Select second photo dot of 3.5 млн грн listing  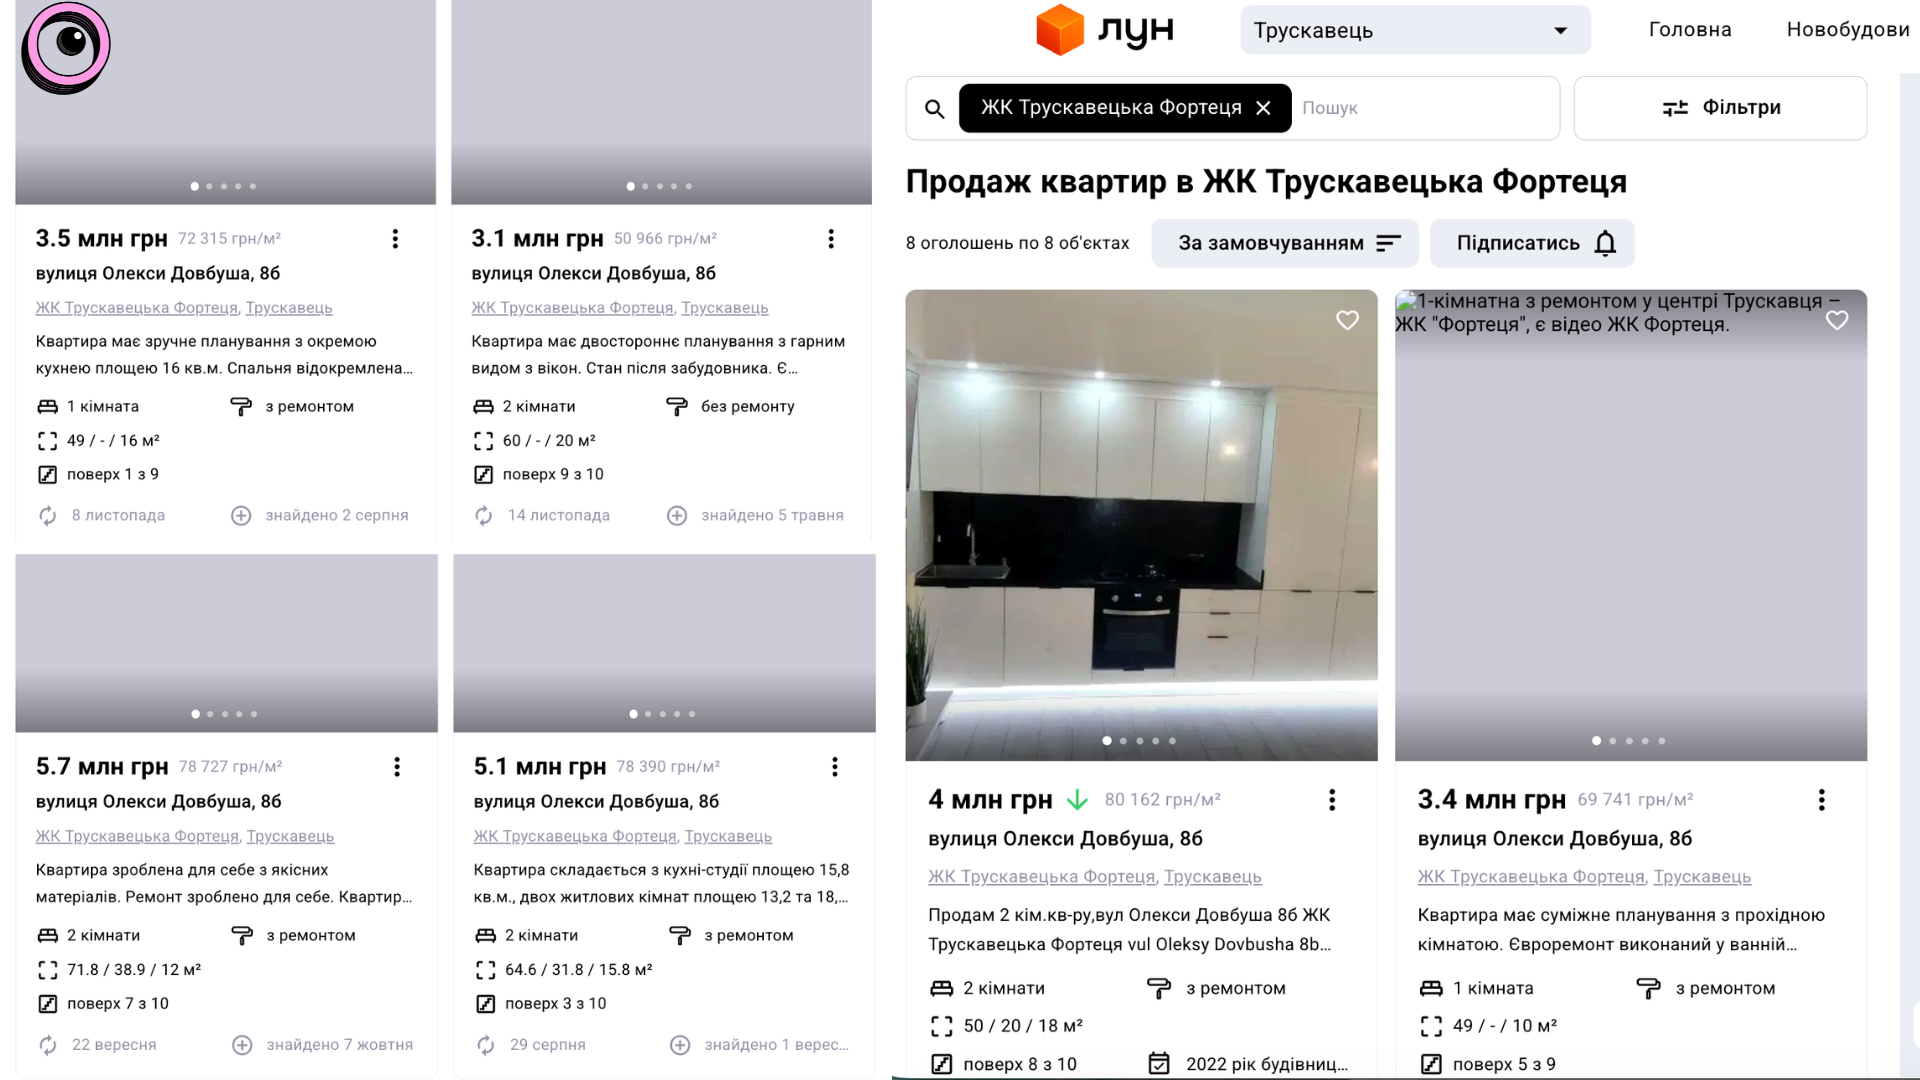(209, 186)
